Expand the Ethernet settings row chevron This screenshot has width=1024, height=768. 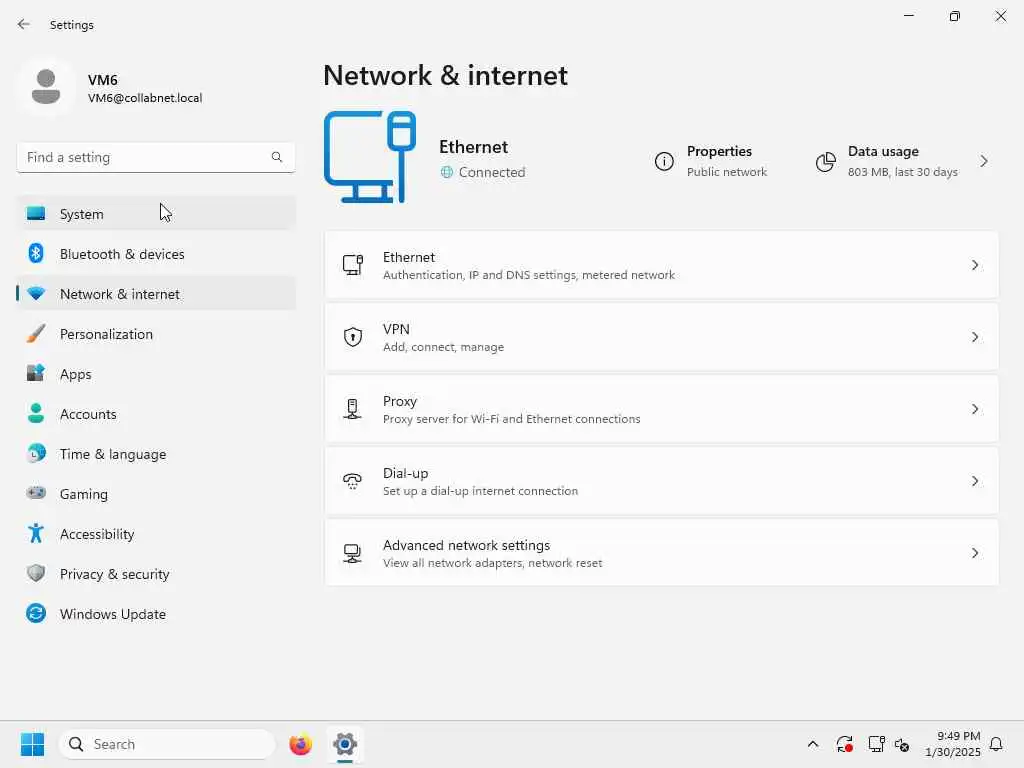[975, 265]
